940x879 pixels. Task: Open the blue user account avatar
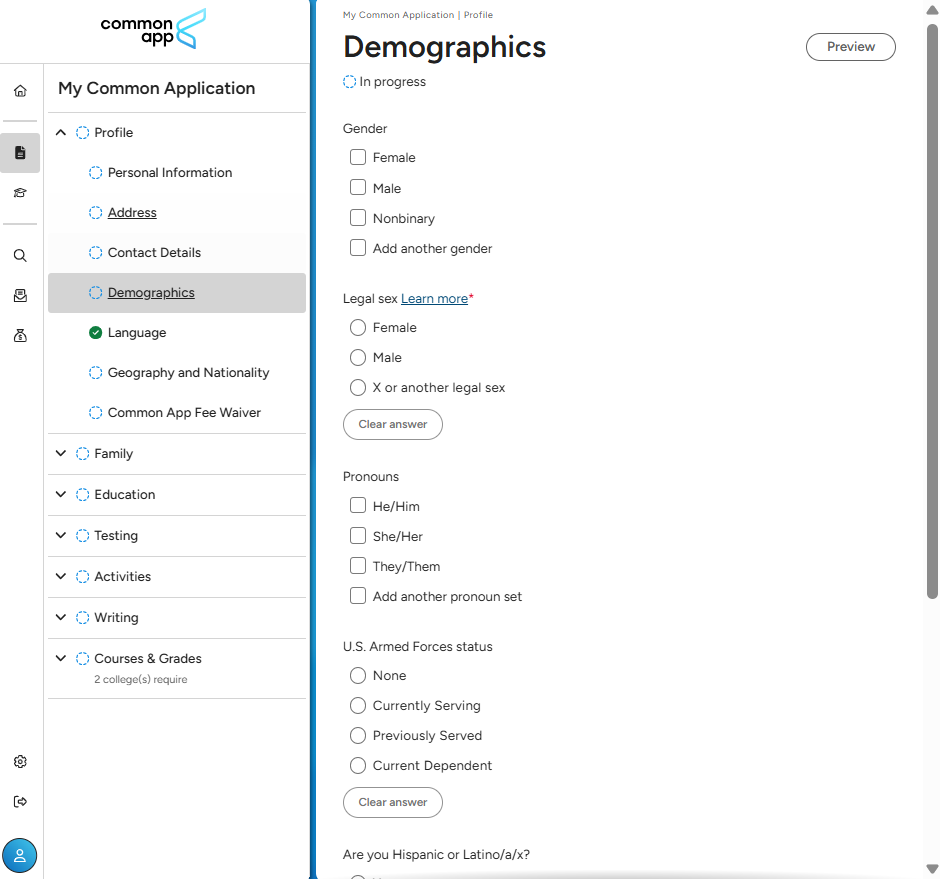(x=20, y=855)
